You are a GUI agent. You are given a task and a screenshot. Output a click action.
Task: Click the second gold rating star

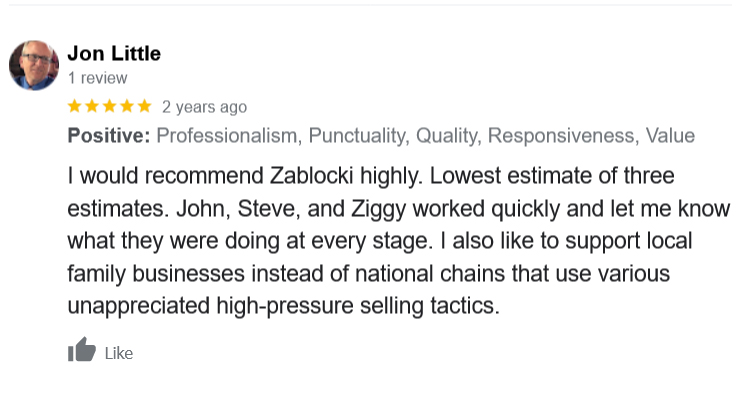pos(92,106)
